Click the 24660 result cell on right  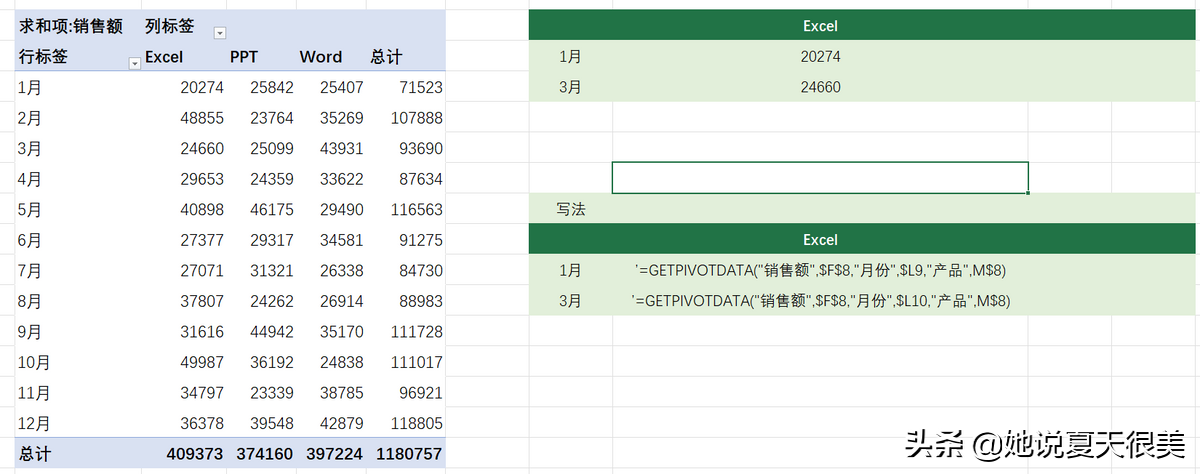820,88
